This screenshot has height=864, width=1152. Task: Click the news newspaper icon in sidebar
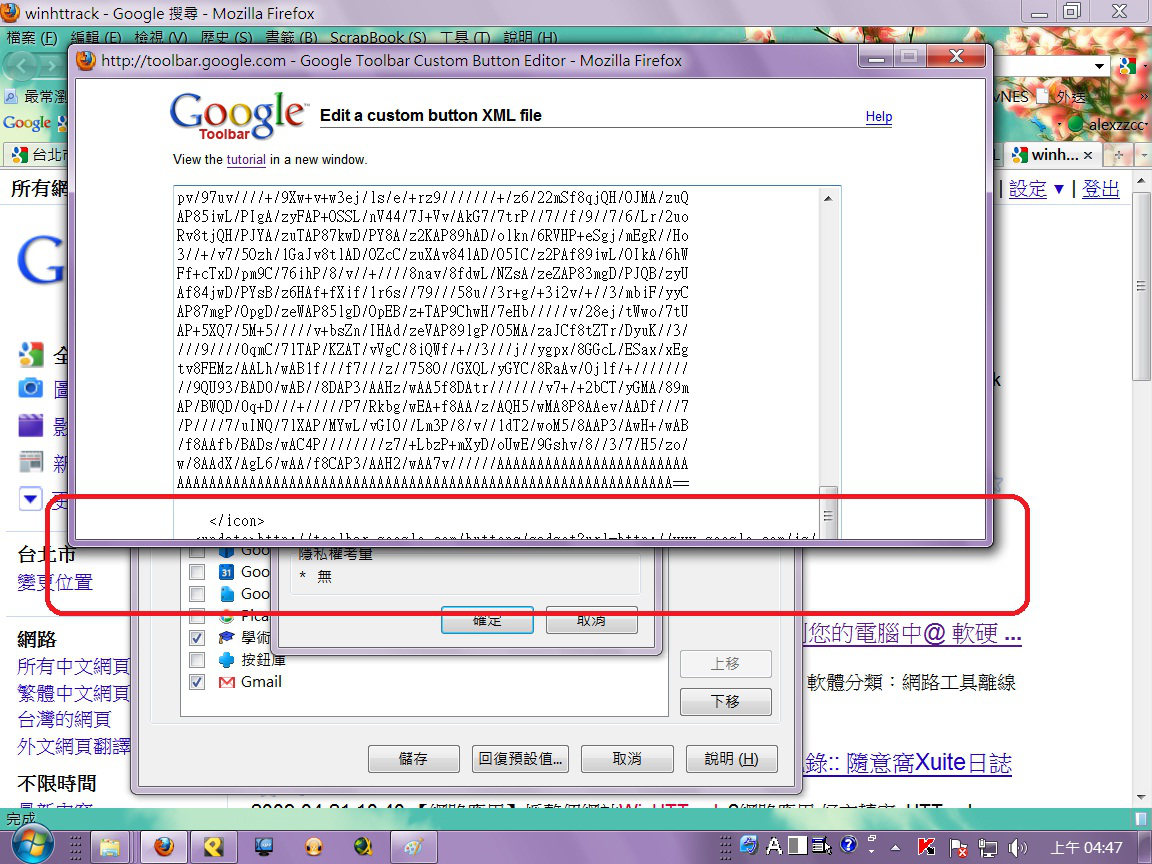tap(30, 462)
